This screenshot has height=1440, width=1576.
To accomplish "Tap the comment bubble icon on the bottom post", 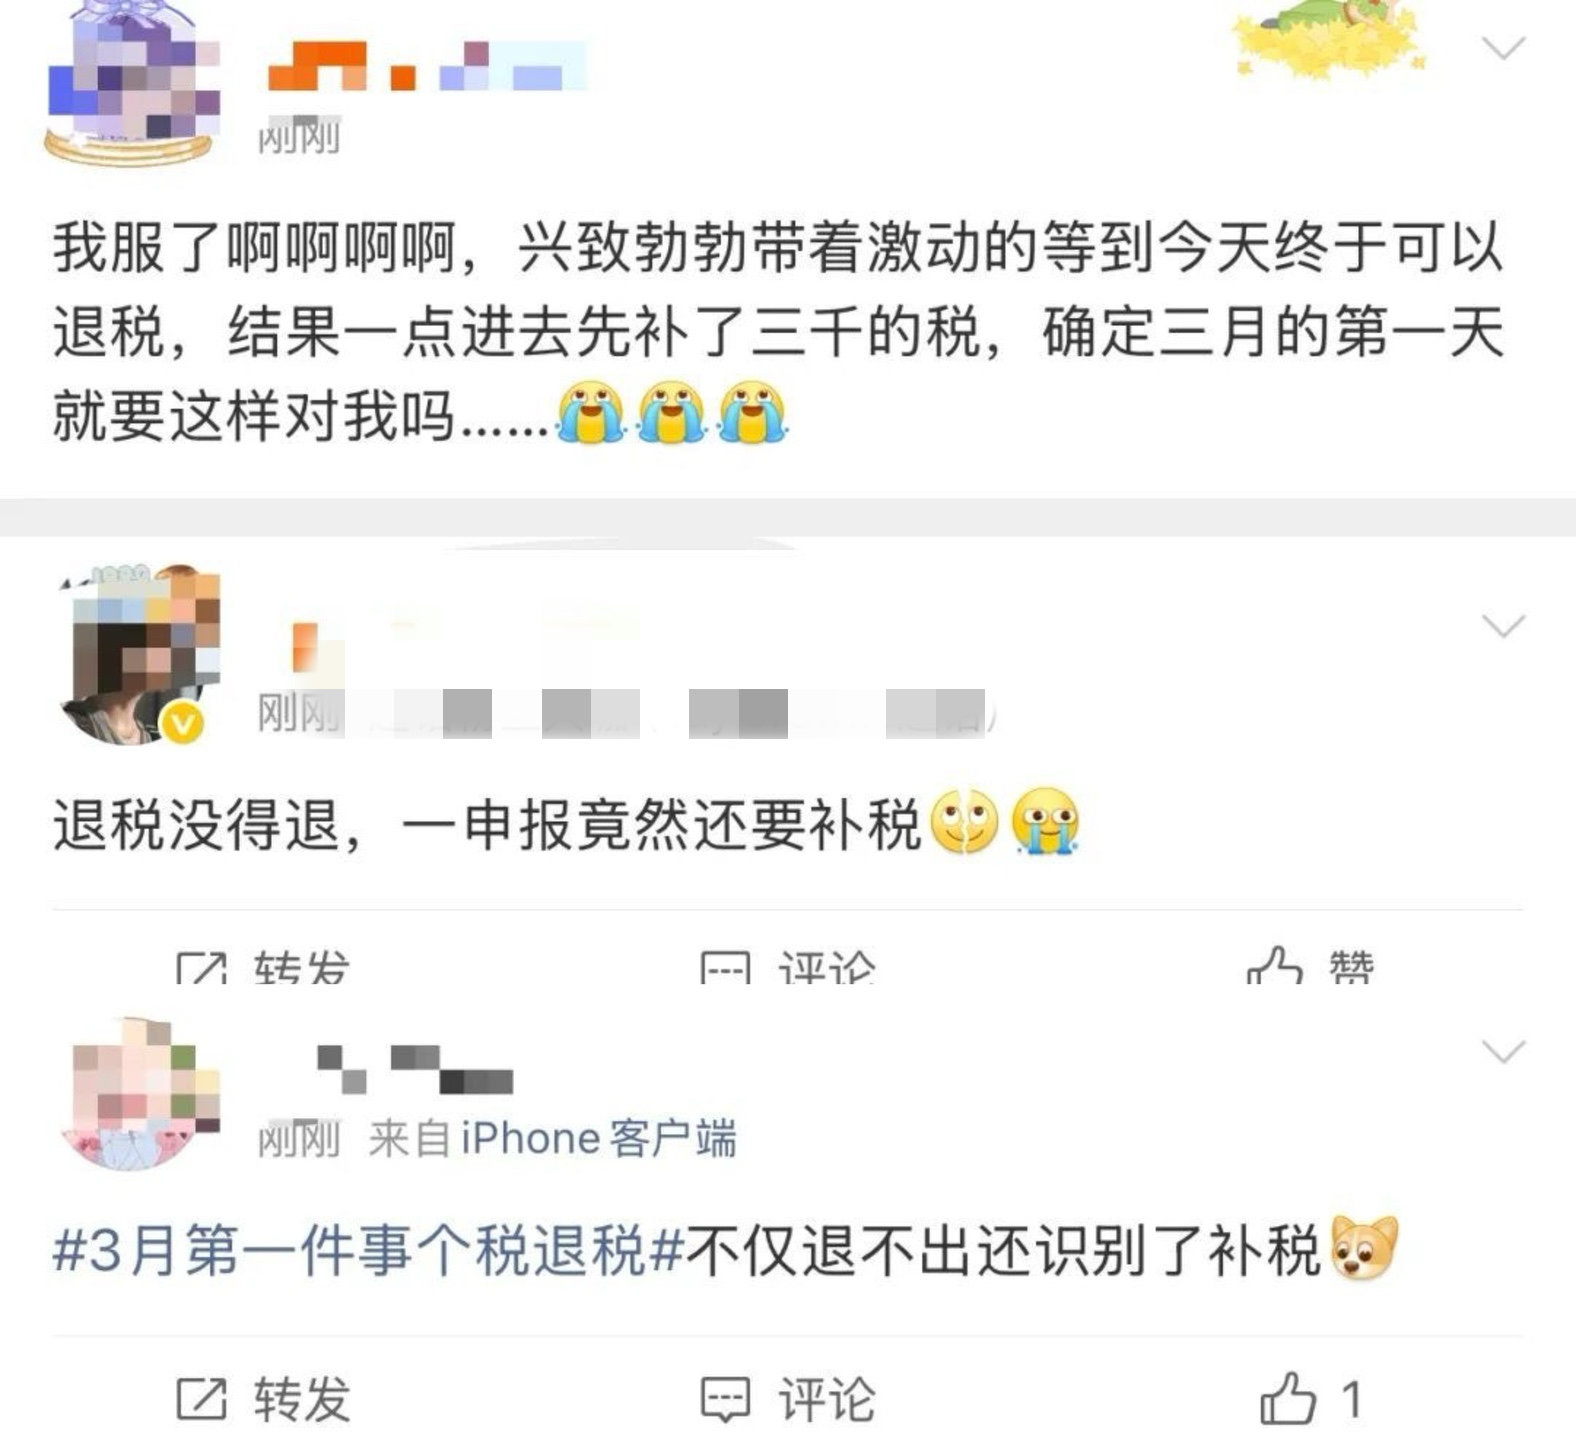I will [724, 1399].
